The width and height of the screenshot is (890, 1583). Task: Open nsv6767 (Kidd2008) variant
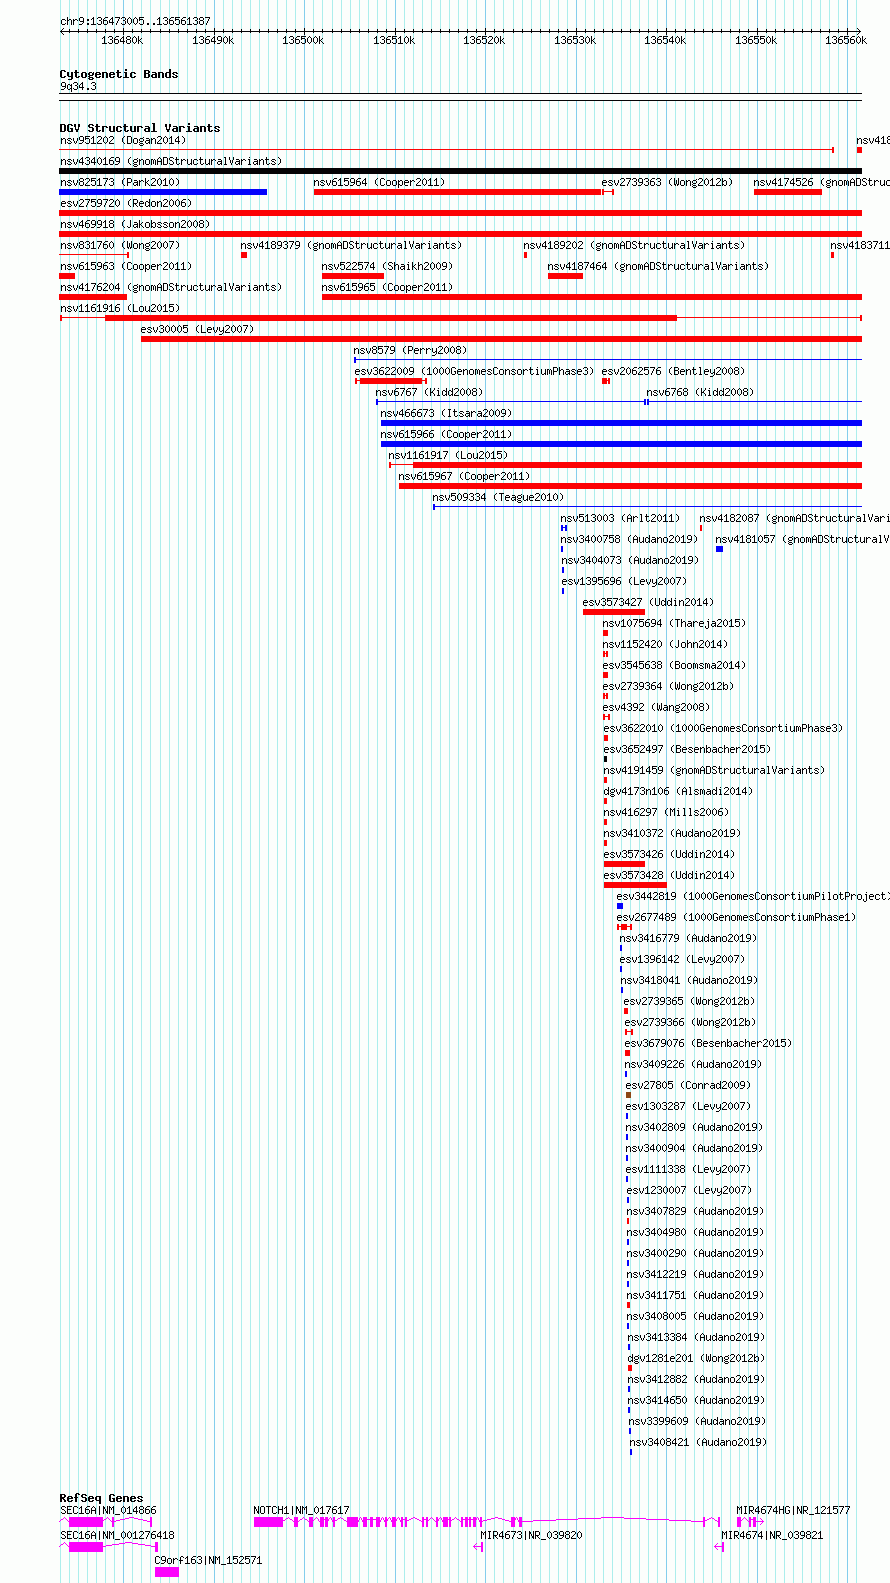point(511,402)
